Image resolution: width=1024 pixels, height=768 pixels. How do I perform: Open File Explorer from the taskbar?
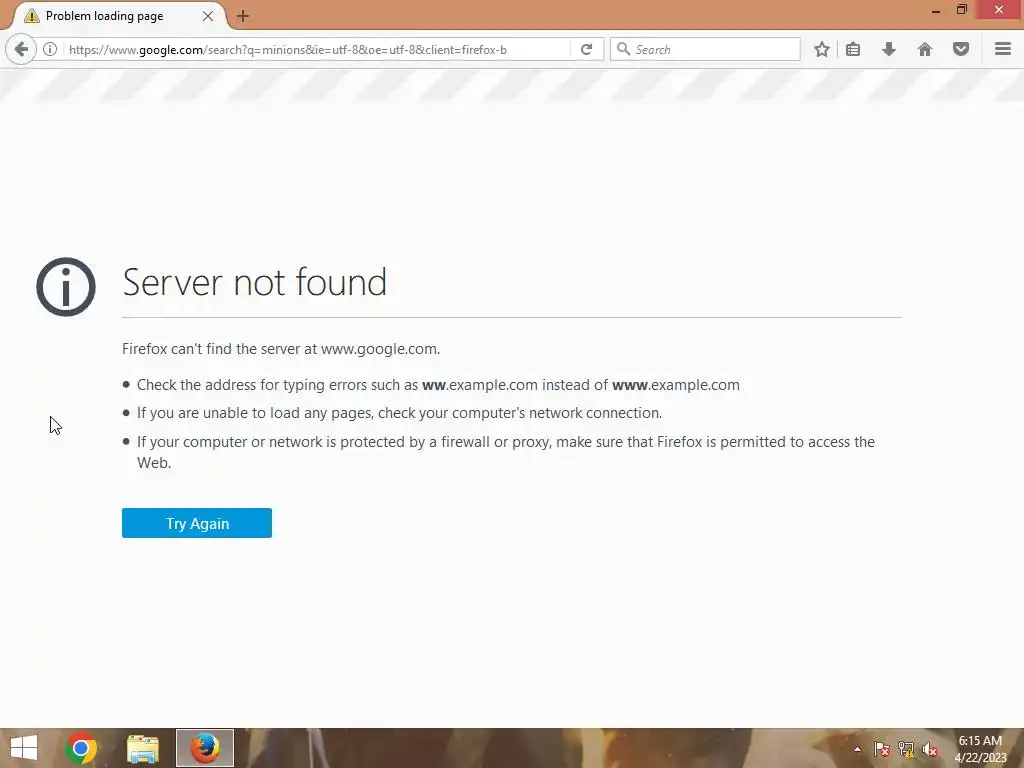coord(143,748)
